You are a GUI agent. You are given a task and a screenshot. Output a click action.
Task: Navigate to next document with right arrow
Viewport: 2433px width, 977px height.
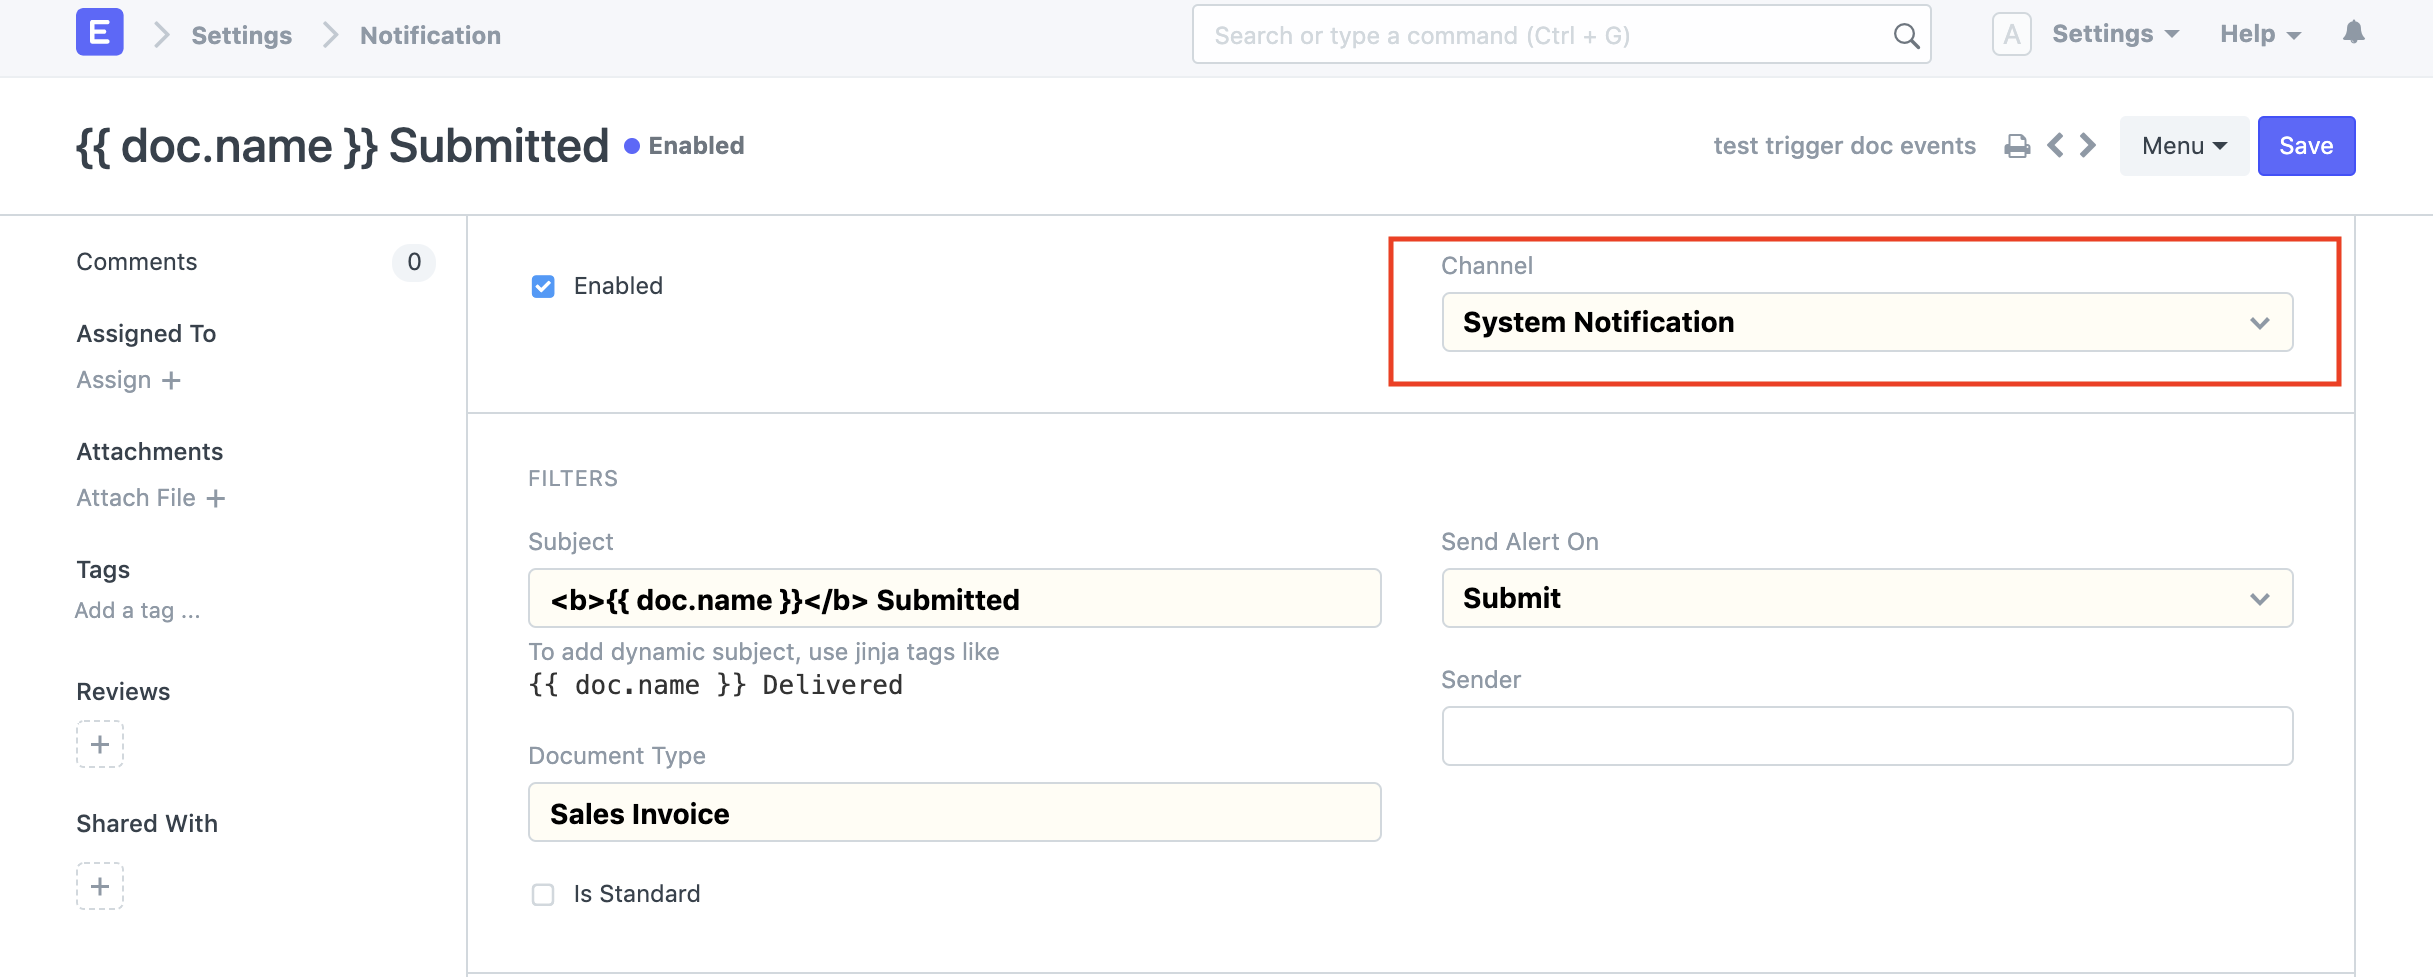2087,145
